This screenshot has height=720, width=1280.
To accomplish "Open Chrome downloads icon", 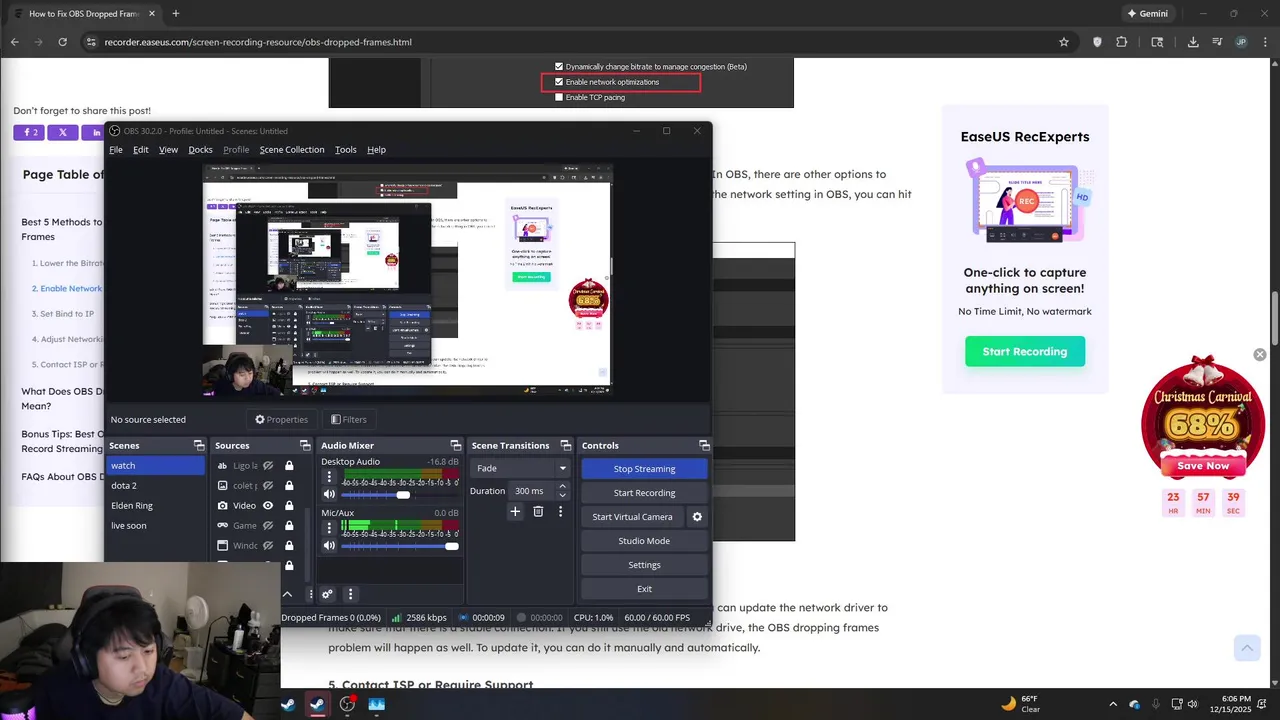I will coord(1193,42).
